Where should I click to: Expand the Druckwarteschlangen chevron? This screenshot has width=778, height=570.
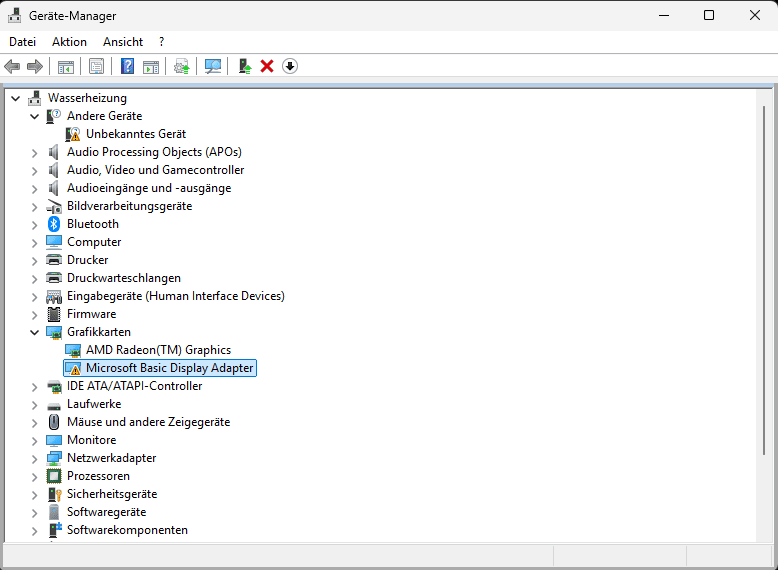34,279
